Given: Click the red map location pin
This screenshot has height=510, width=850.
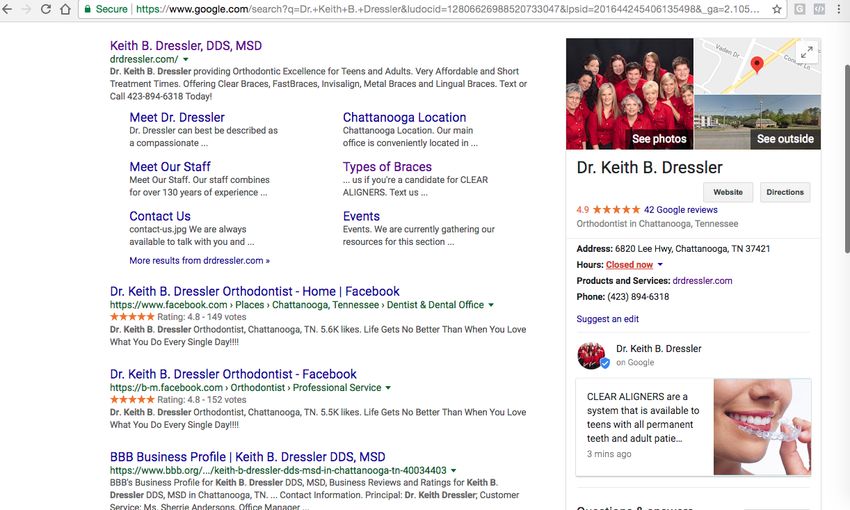Looking at the screenshot, I should click(757, 64).
